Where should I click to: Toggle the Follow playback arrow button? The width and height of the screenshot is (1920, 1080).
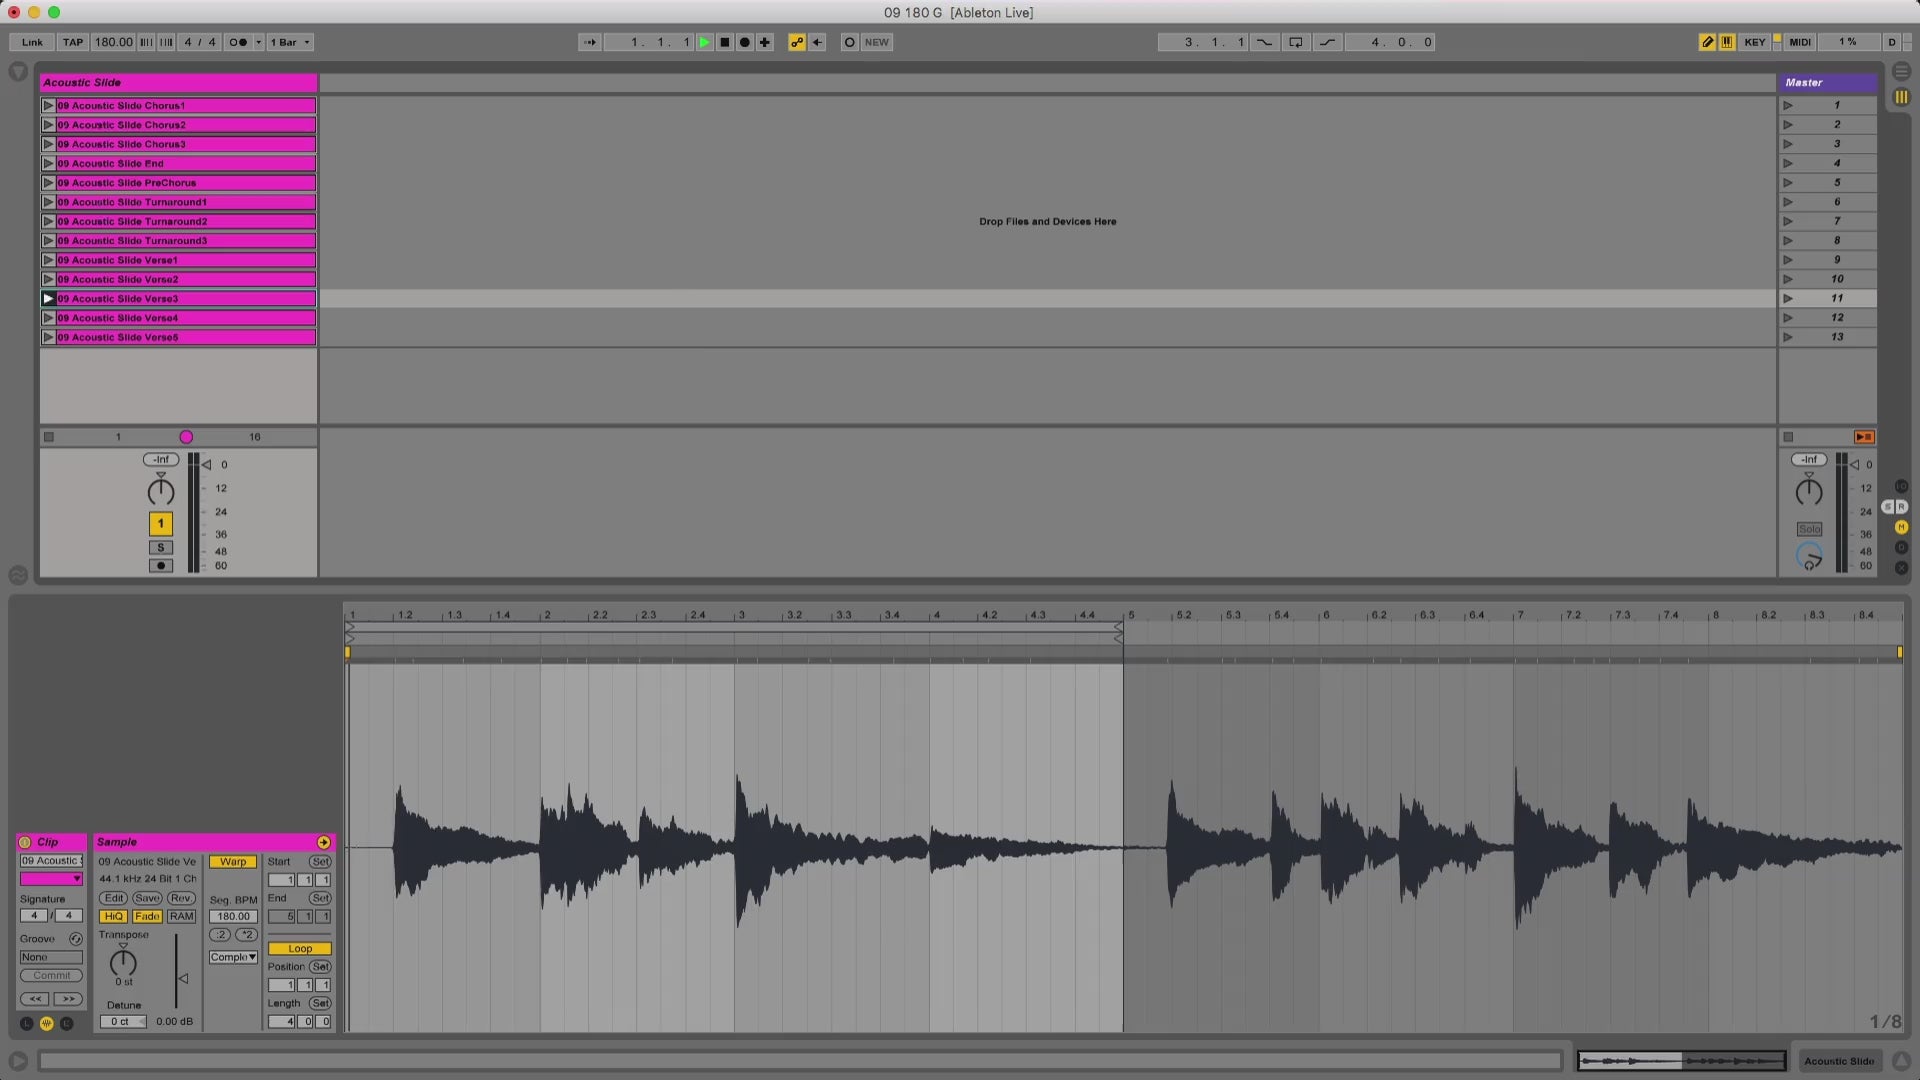[590, 42]
